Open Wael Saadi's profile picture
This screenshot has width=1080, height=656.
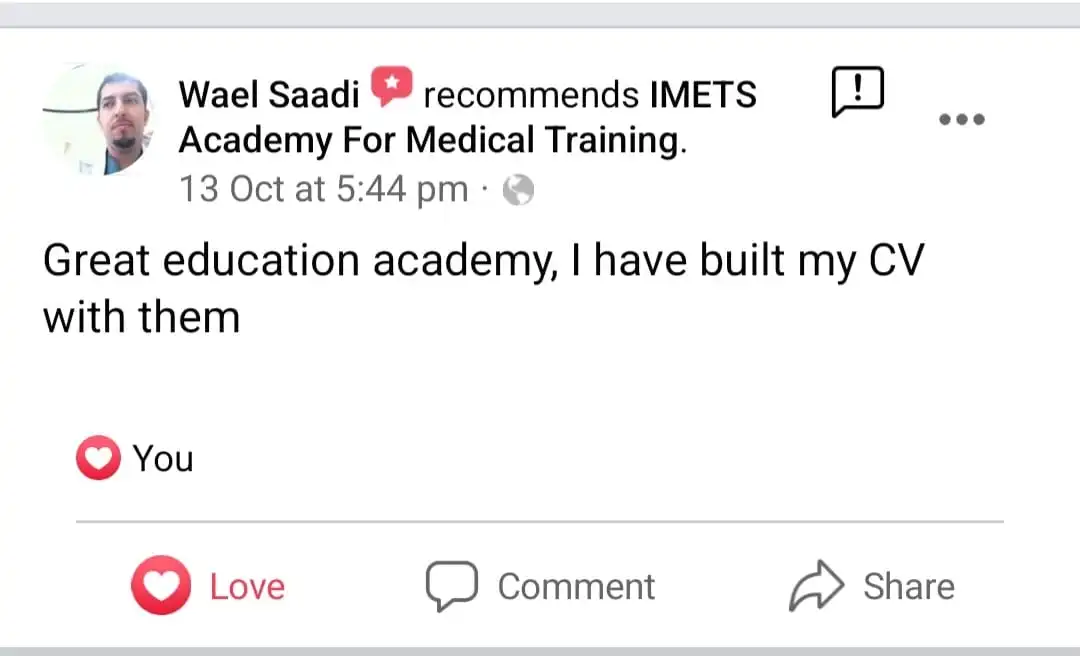100,122
